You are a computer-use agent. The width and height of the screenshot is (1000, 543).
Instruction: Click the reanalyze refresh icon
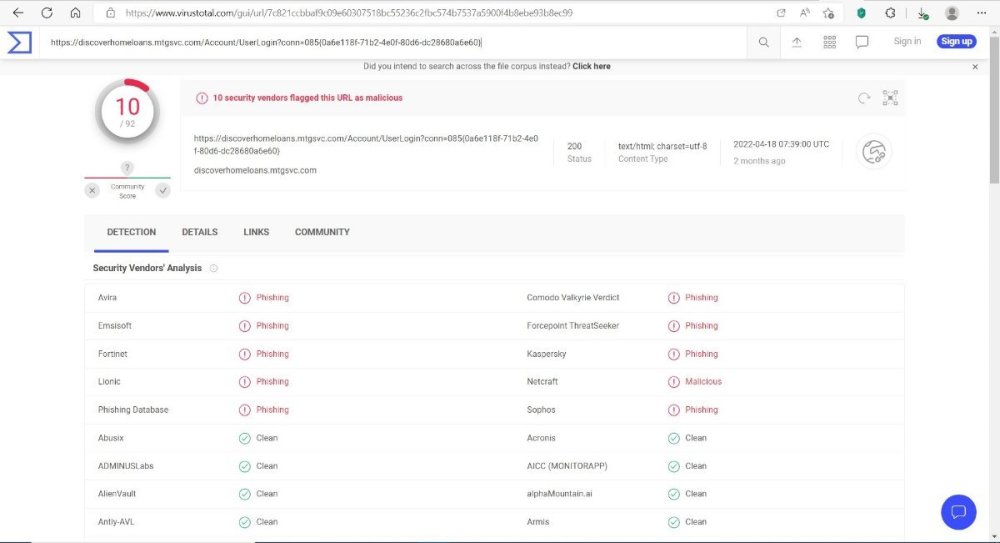[864, 98]
